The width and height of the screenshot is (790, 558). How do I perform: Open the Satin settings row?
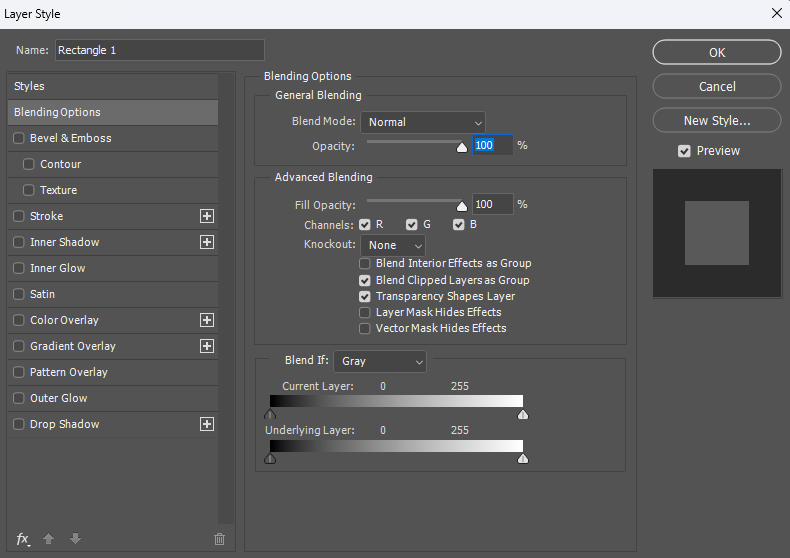point(113,294)
